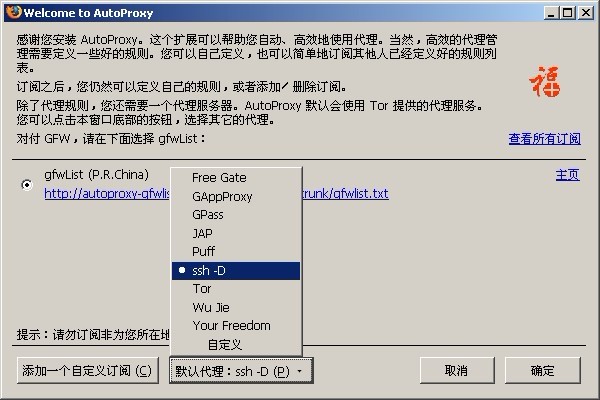Select GAppProxy from proxy menu
This screenshot has height=400, width=600.
pos(236,196)
